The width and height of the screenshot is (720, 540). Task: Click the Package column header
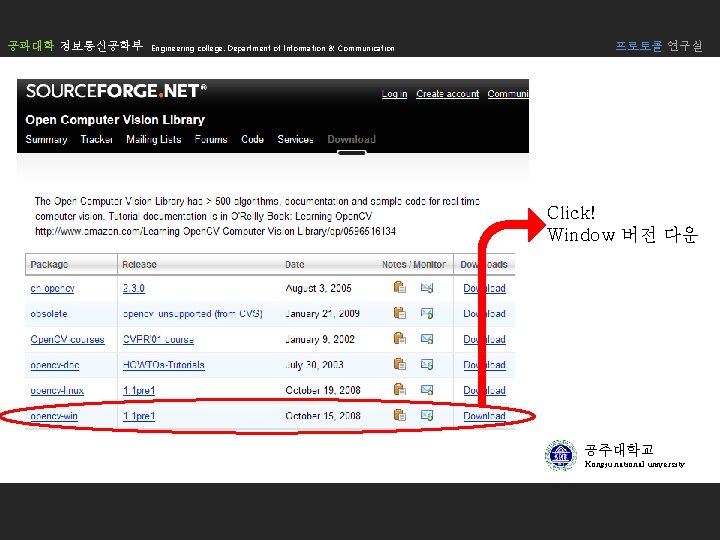point(49,264)
